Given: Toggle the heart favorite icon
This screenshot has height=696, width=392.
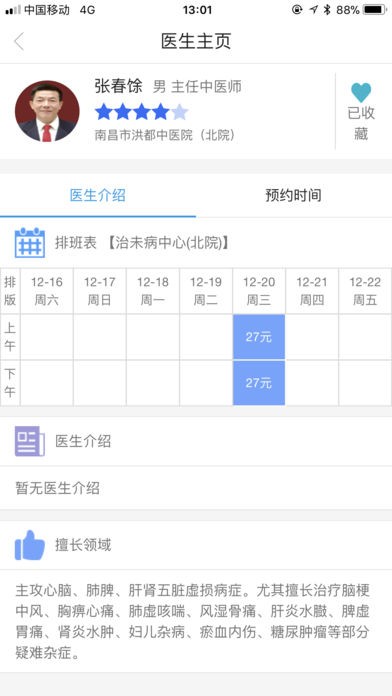Looking at the screenshot, I should pos(361,92).
